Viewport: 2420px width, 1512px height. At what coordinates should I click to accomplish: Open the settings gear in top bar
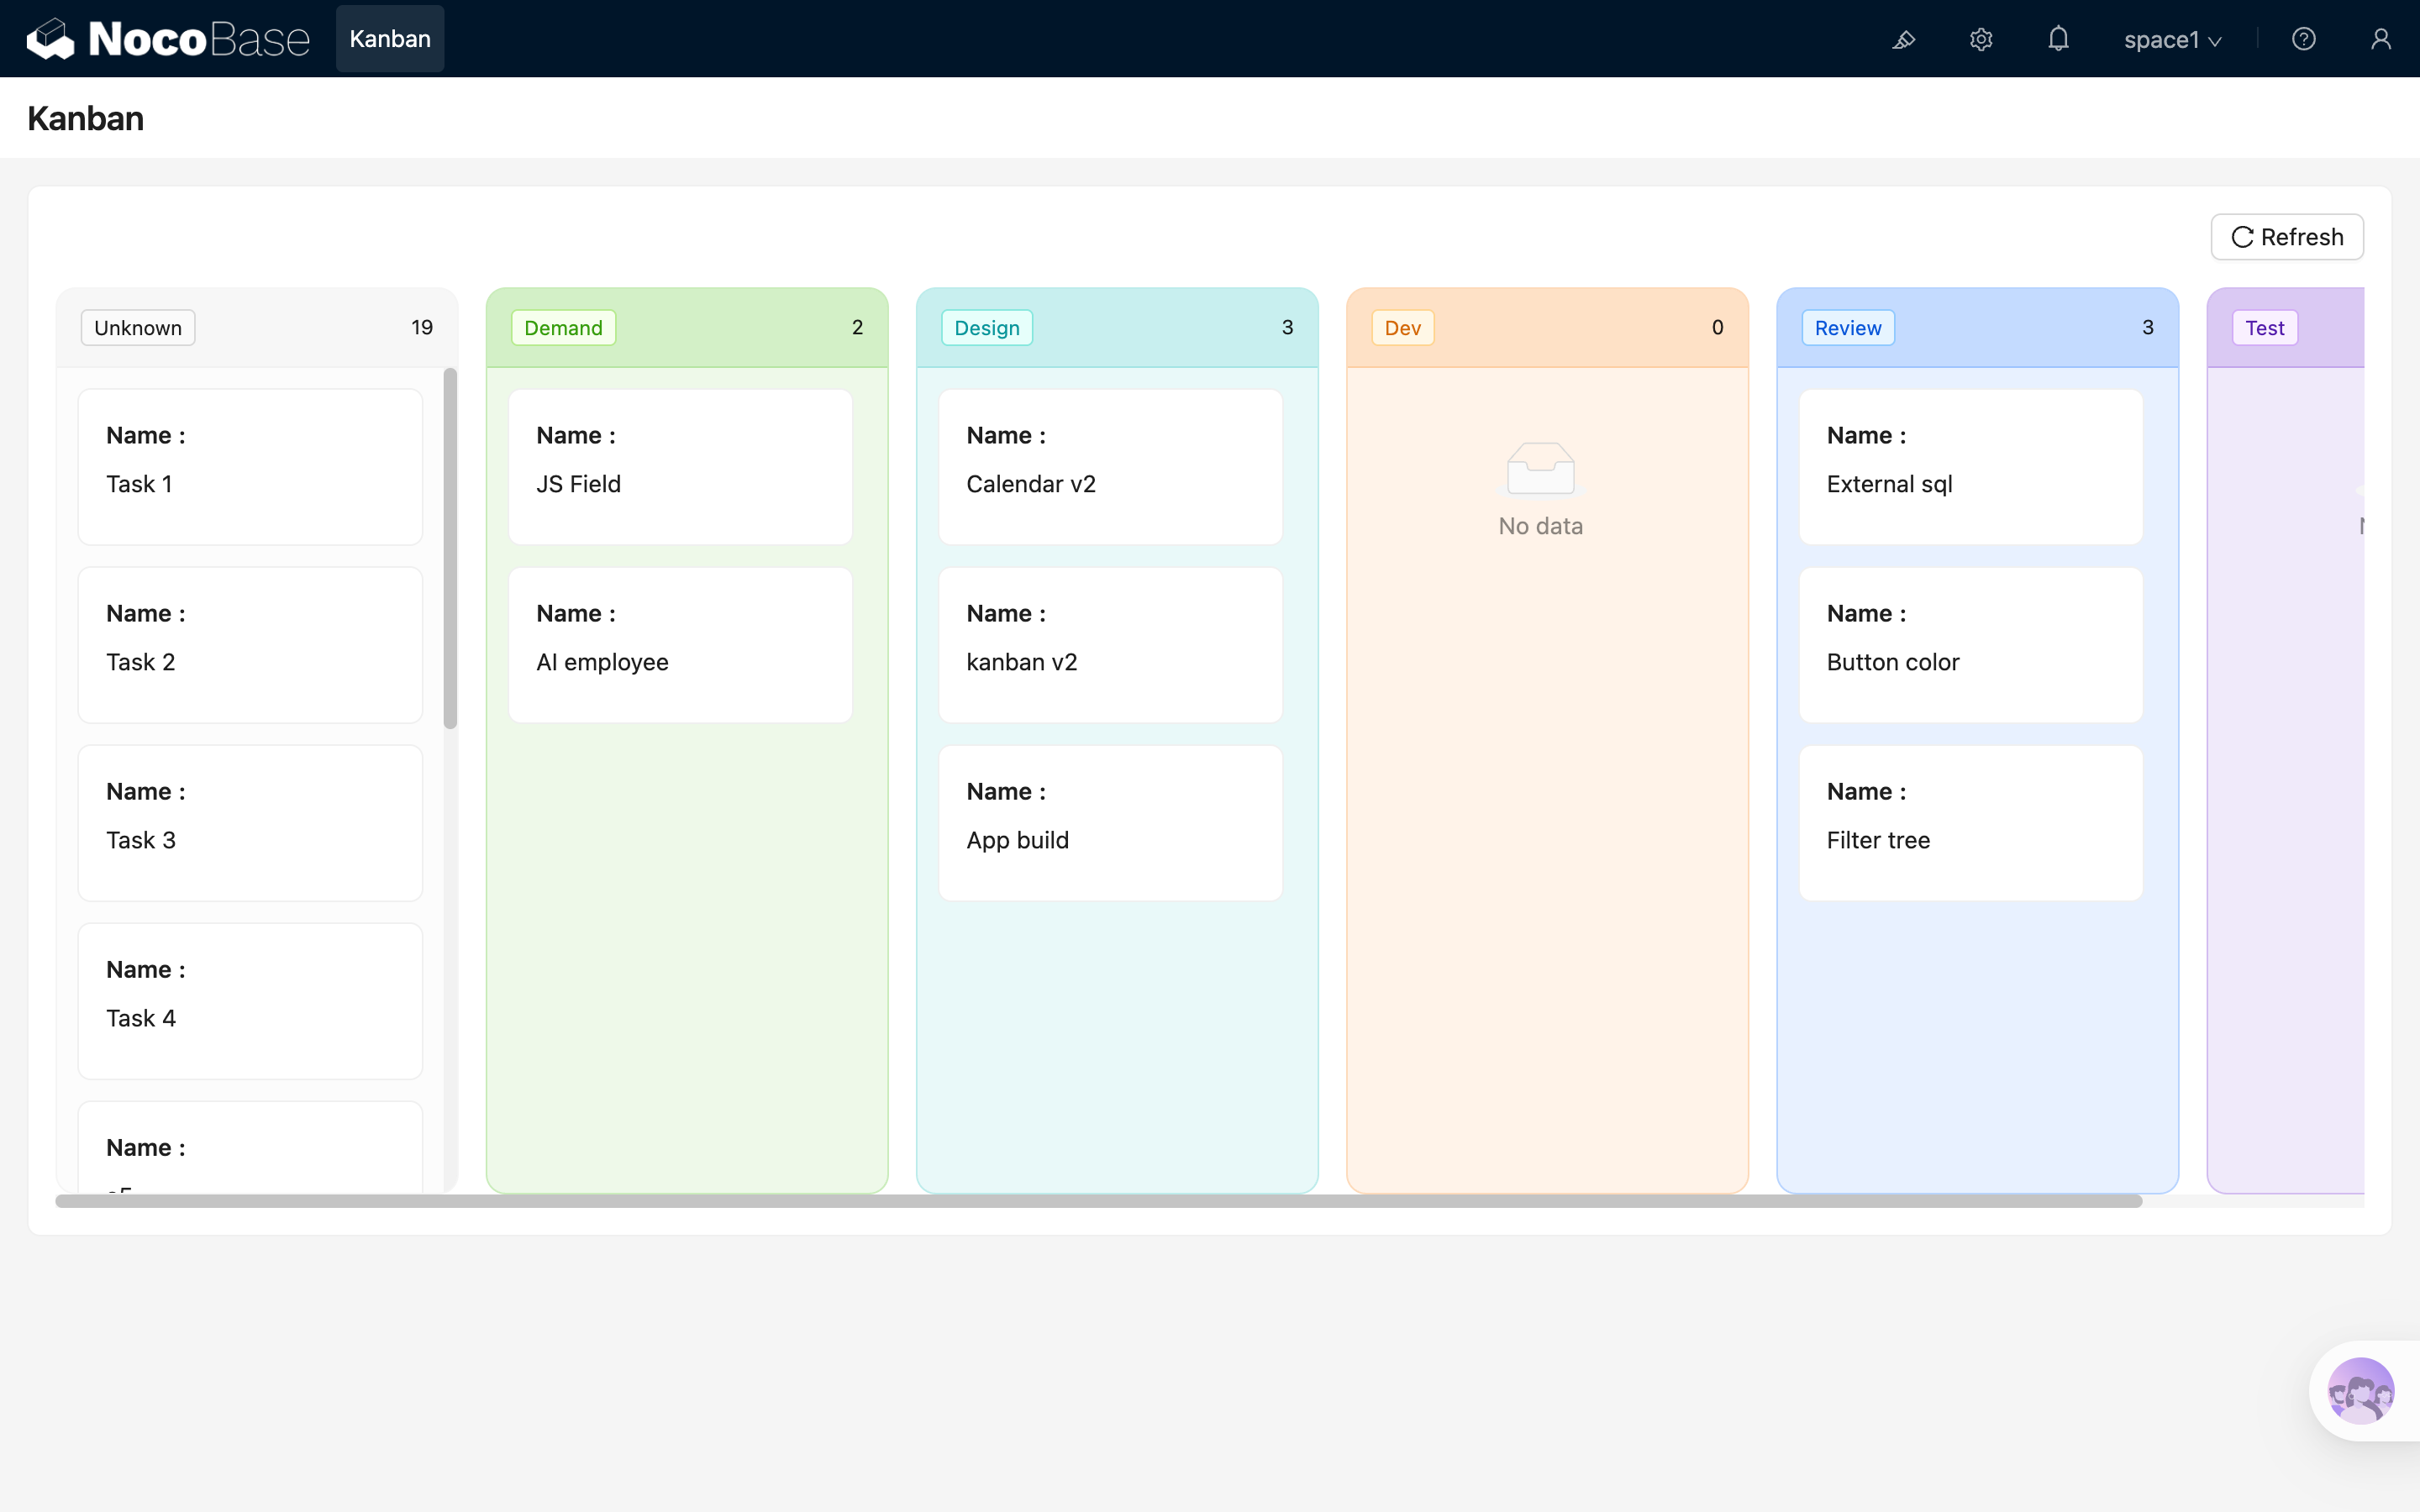point(1981,39)
